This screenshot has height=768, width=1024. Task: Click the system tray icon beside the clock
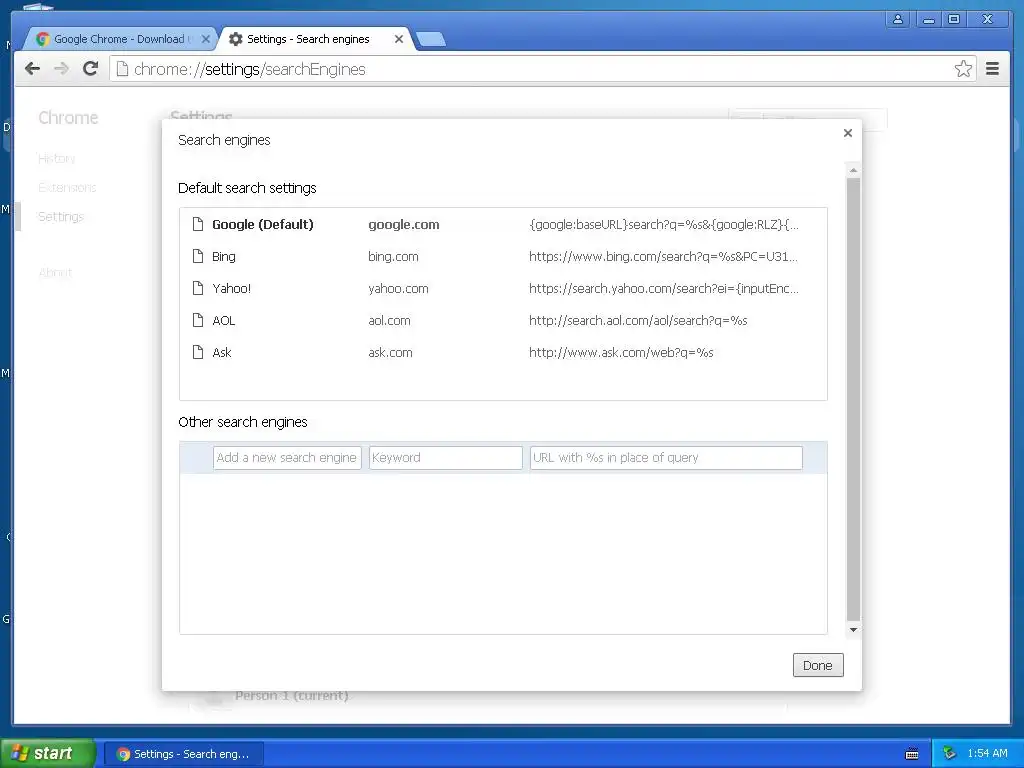point(950,754)
